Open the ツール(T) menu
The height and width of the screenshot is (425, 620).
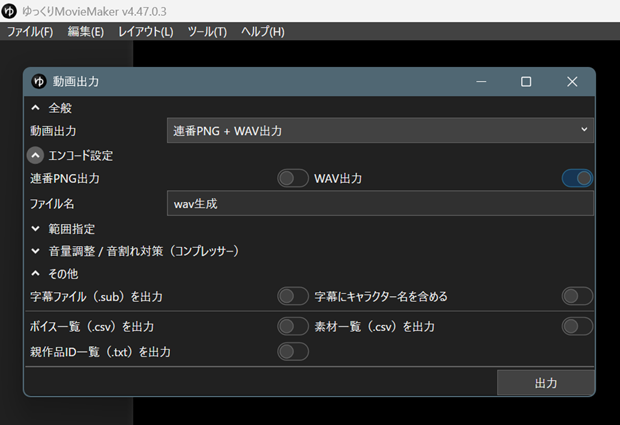pyautogui.click(x=207, y=32)
